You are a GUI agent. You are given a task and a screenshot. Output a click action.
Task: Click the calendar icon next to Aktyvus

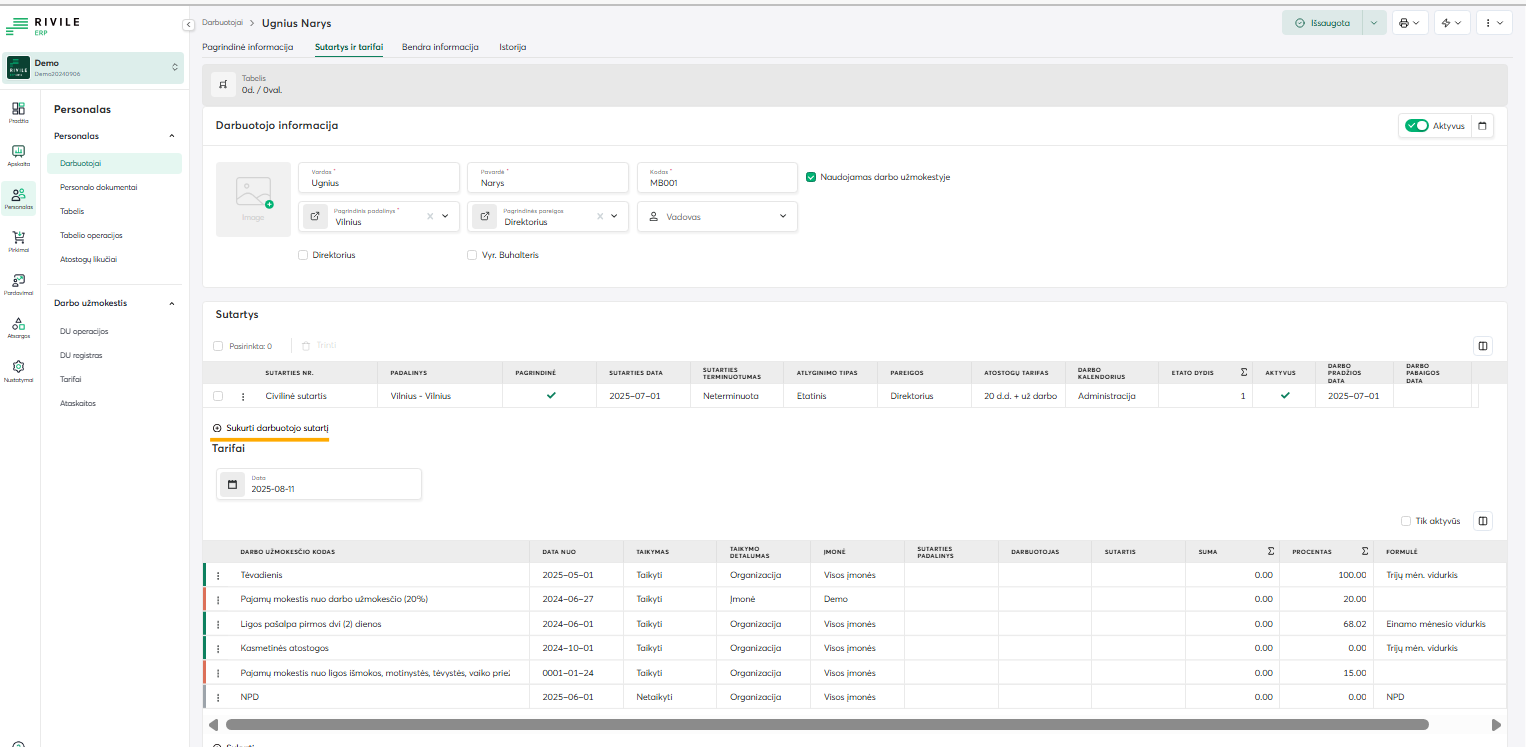[x=1483, y=126]
